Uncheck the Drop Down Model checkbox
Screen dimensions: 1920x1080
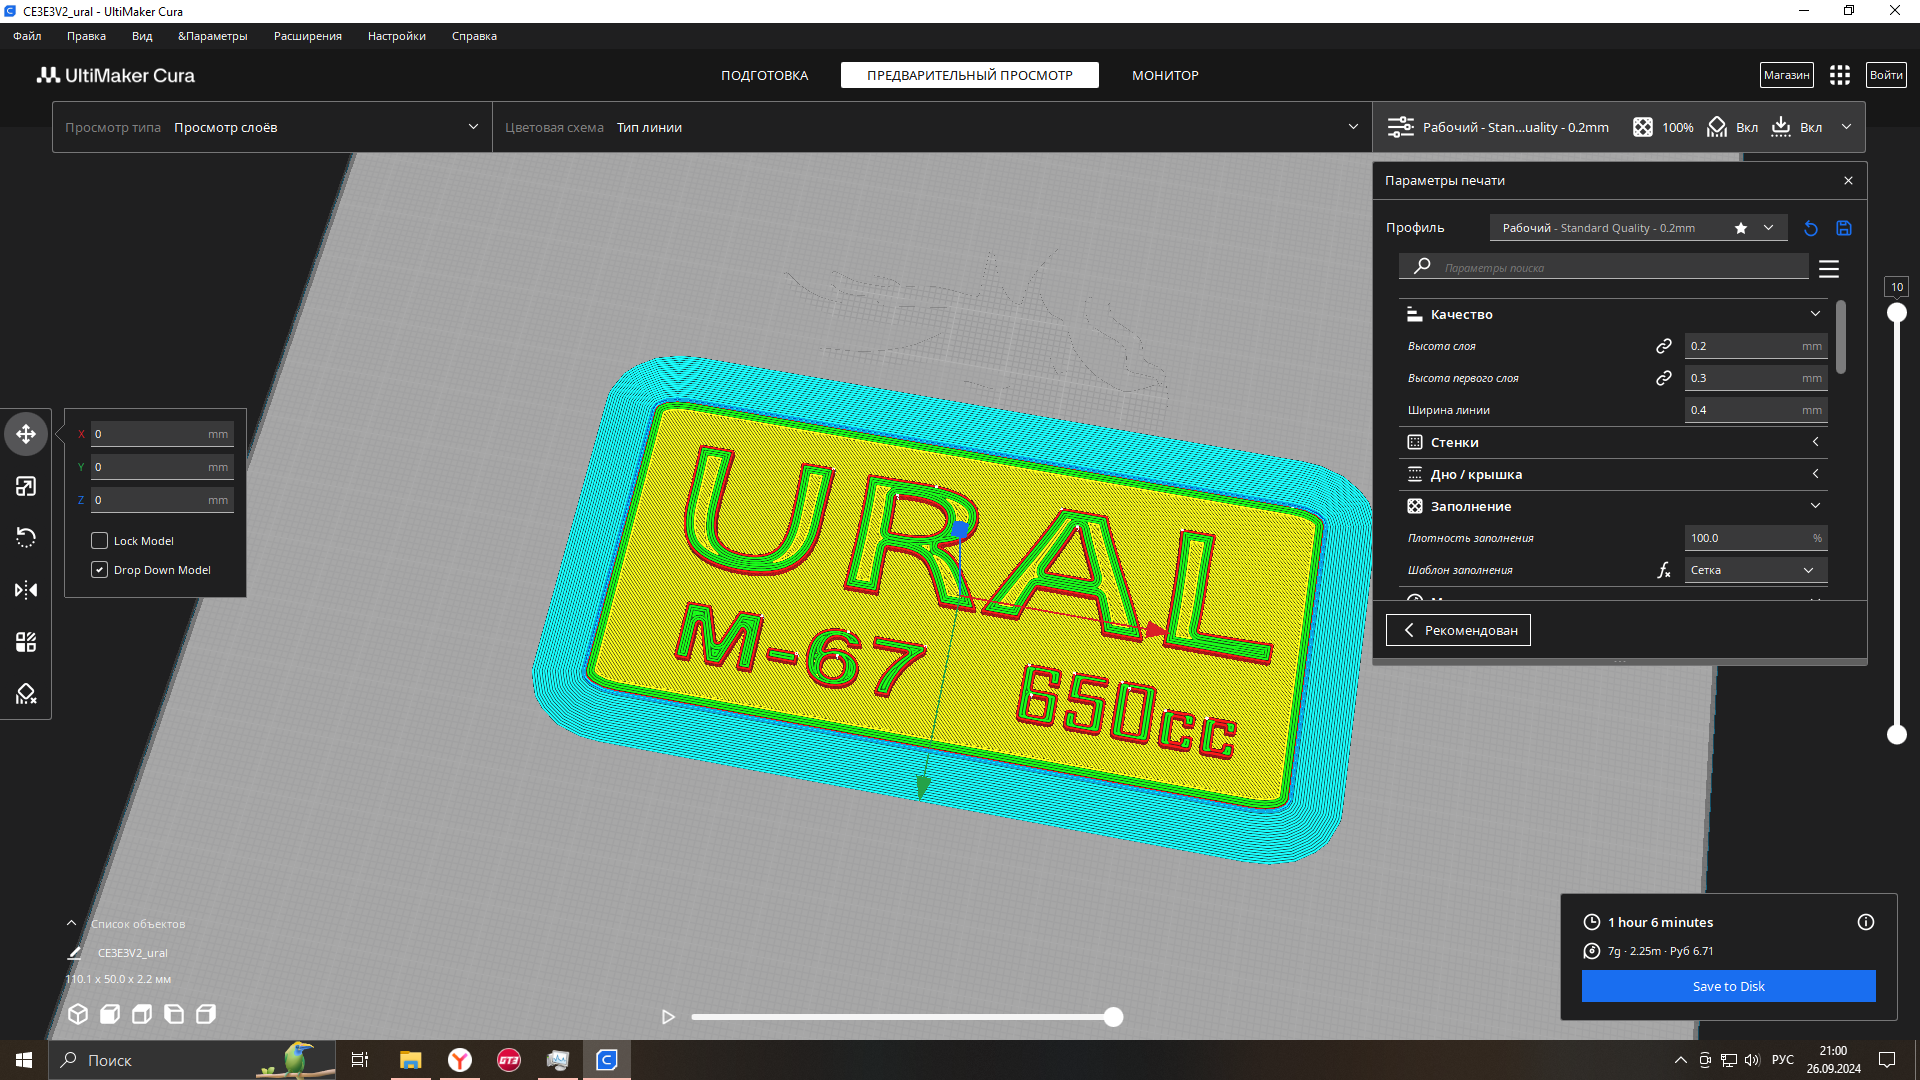[x=100, y=570]
